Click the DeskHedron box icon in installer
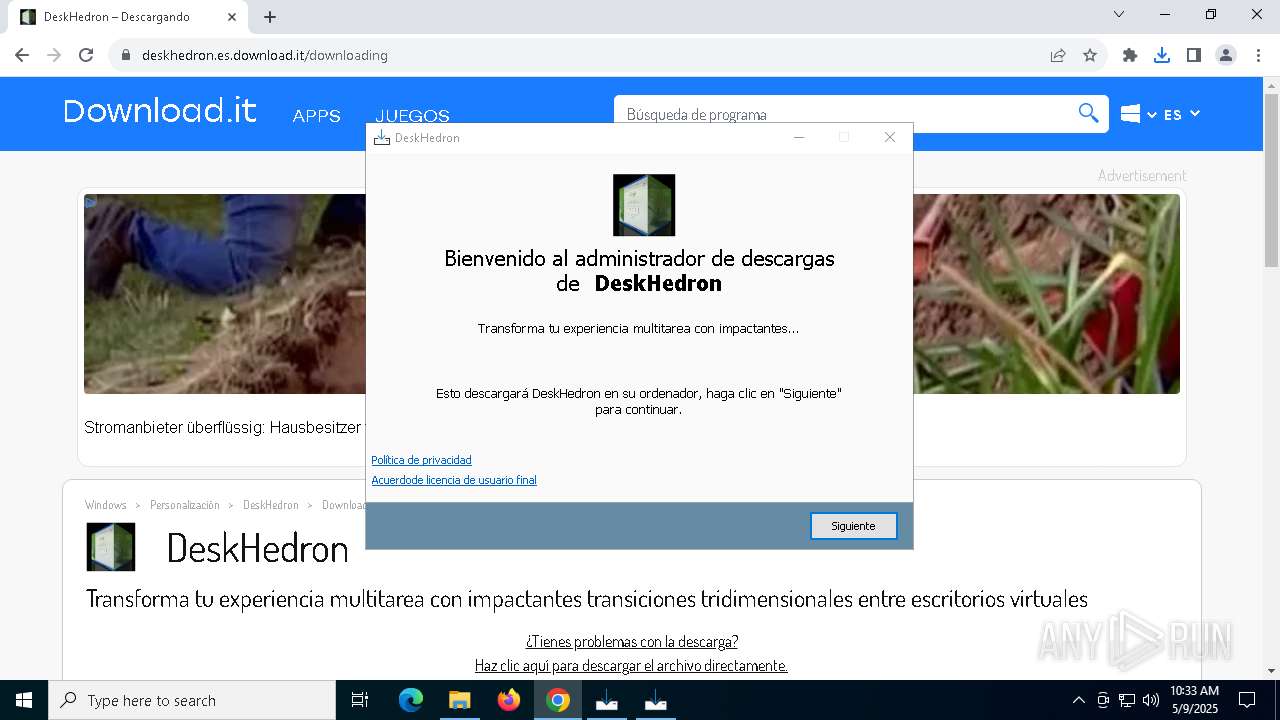Screen dimensions: 1280x720 coord(644,205)
